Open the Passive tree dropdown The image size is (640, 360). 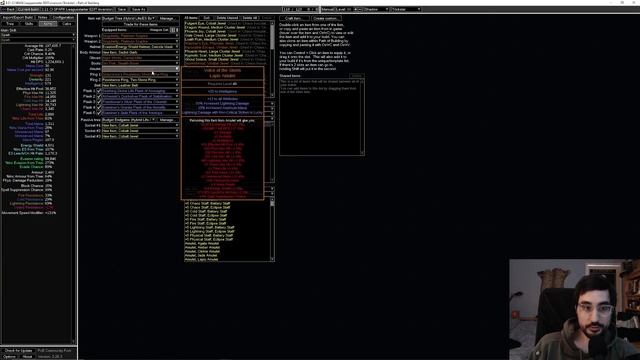[128, 120]
